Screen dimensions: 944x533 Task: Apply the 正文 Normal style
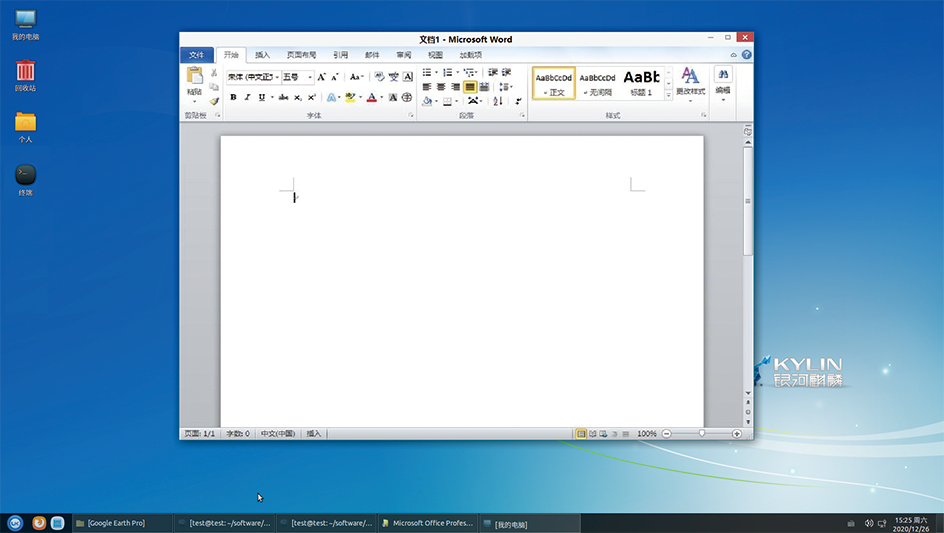tap(554, 83)
